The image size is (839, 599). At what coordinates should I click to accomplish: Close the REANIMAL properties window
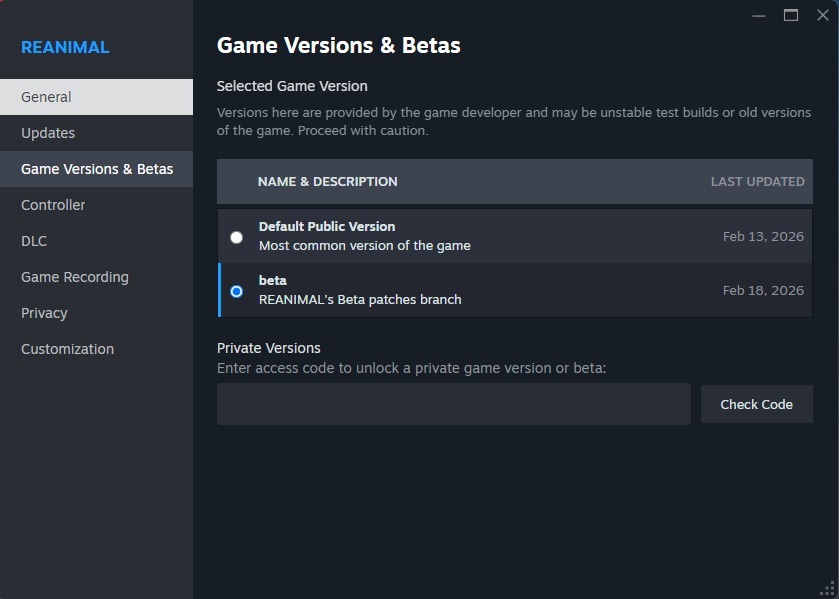[823, 15]
